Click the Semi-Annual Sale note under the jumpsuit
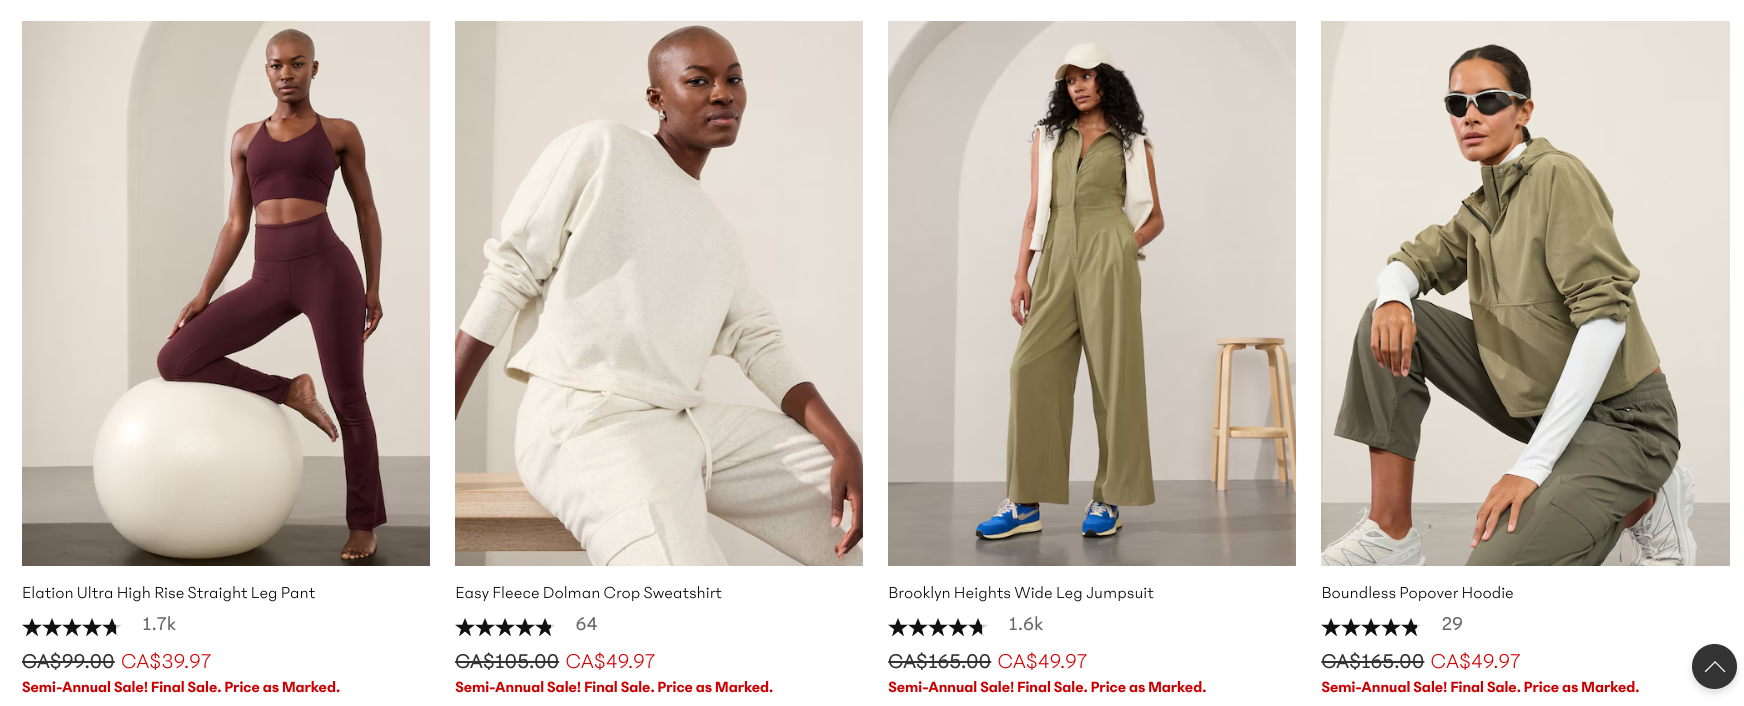 [1047, 687]
